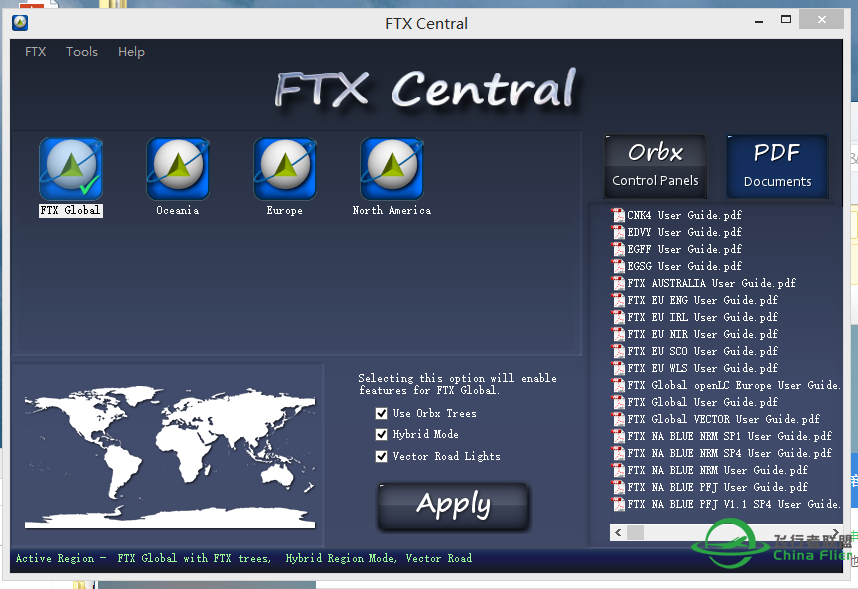Uncheck Vector Road Lights
This screenshot has height=589, width=858.
tap(381, 456)
